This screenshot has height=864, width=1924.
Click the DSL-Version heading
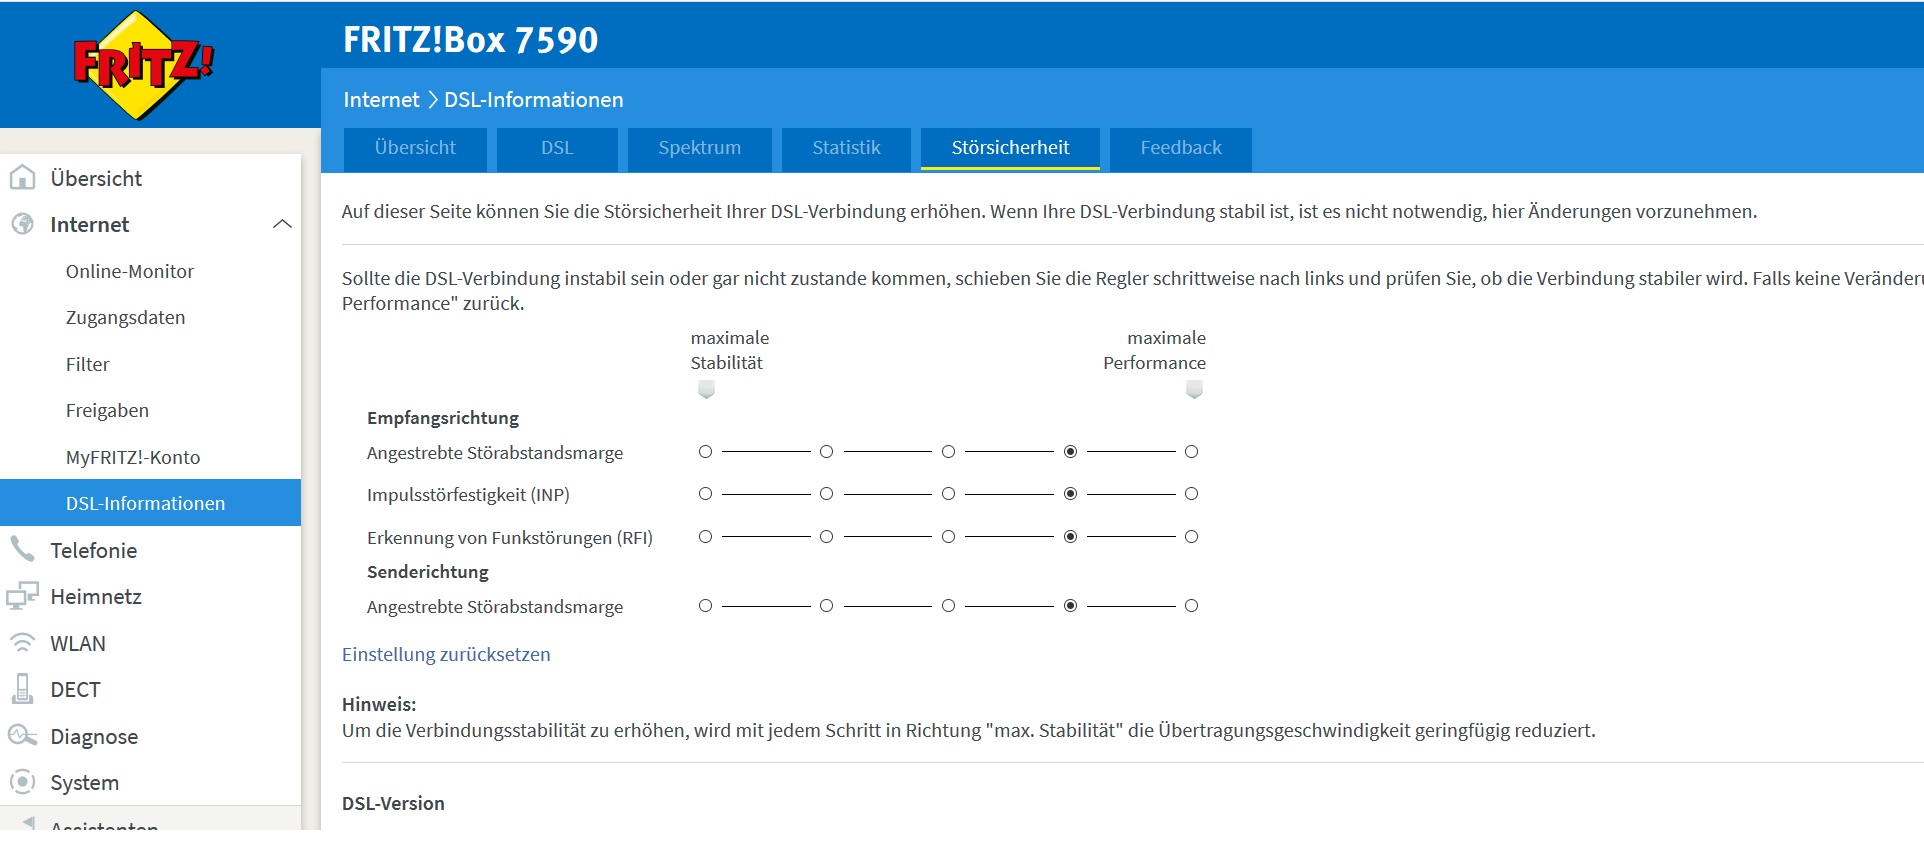393,803
